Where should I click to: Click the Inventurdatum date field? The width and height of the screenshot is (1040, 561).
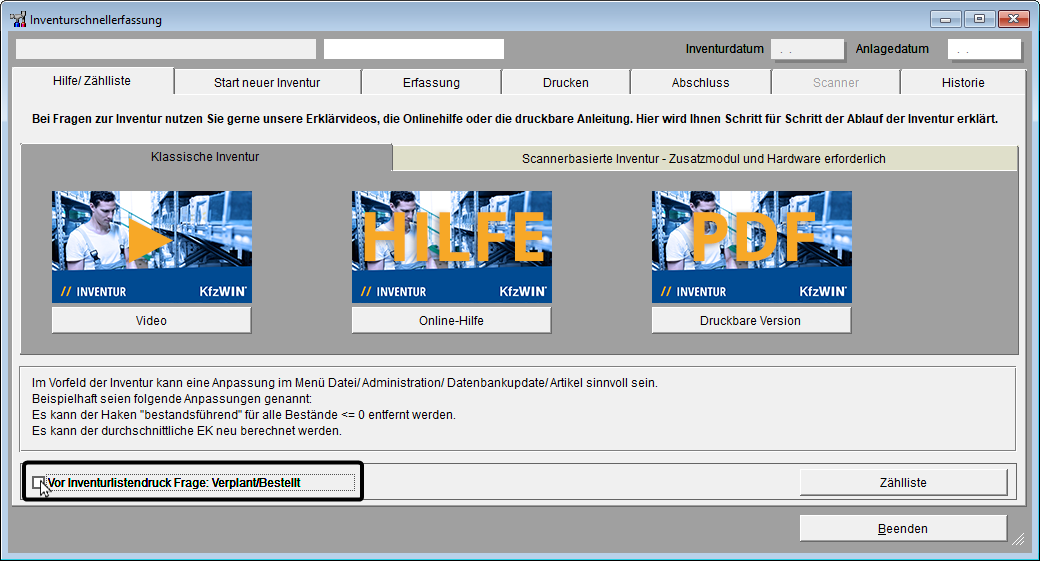click(807, 49)
